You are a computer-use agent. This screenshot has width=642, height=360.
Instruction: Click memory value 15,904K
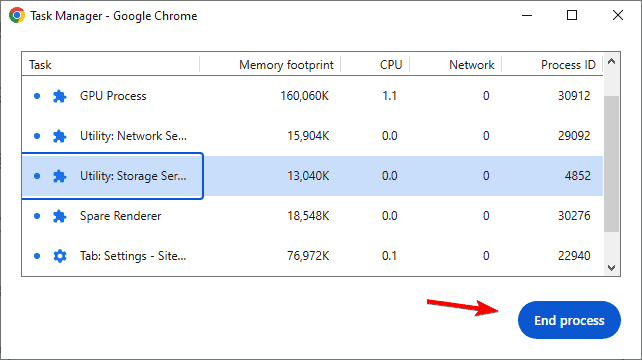(x=308, y=136)
